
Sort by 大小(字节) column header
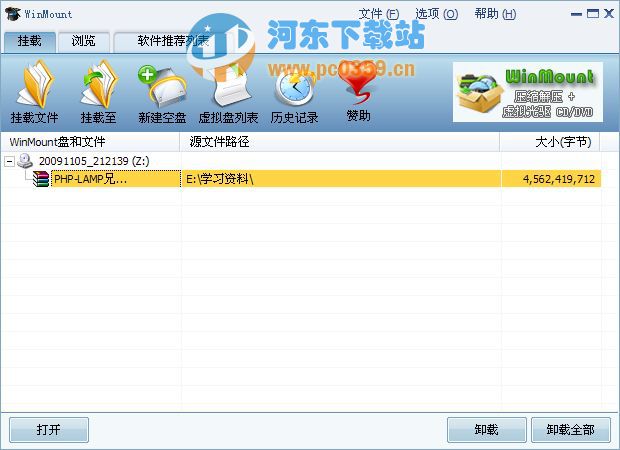(550, 142)
